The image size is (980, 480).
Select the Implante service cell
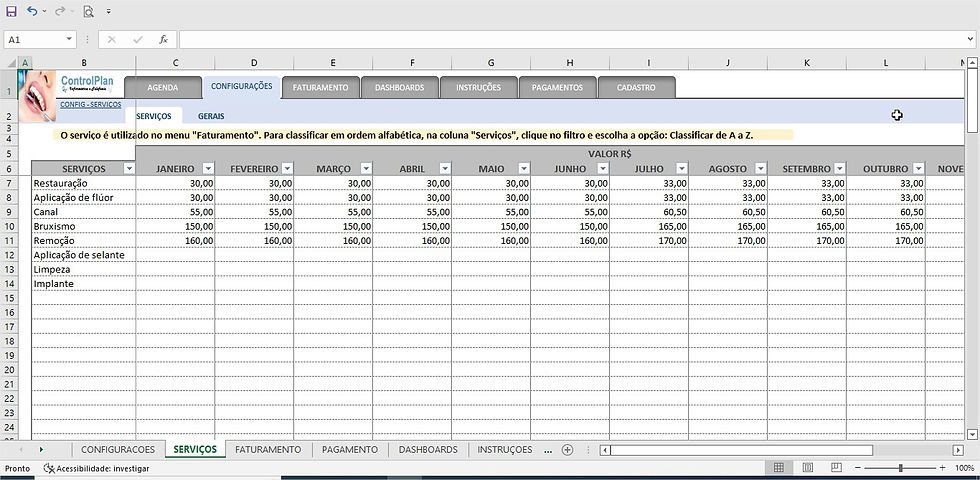coord(84,284)
